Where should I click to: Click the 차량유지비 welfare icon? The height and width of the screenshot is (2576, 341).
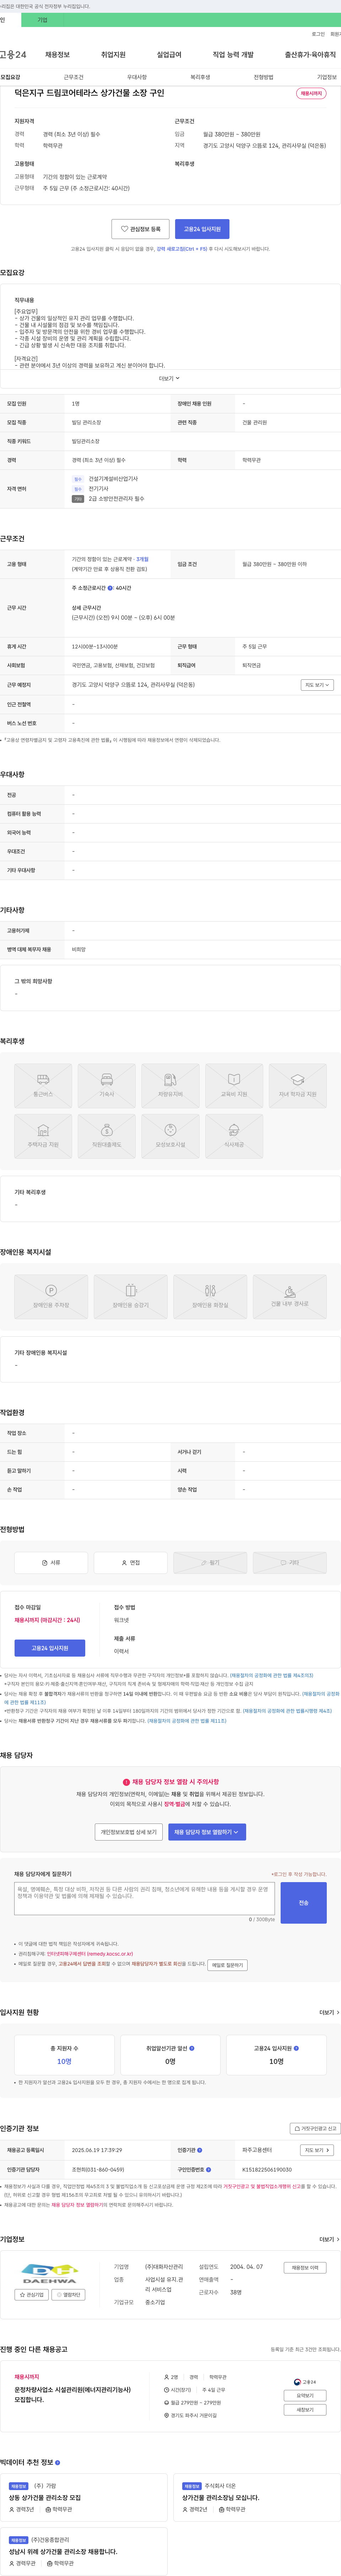[170, 1086]
